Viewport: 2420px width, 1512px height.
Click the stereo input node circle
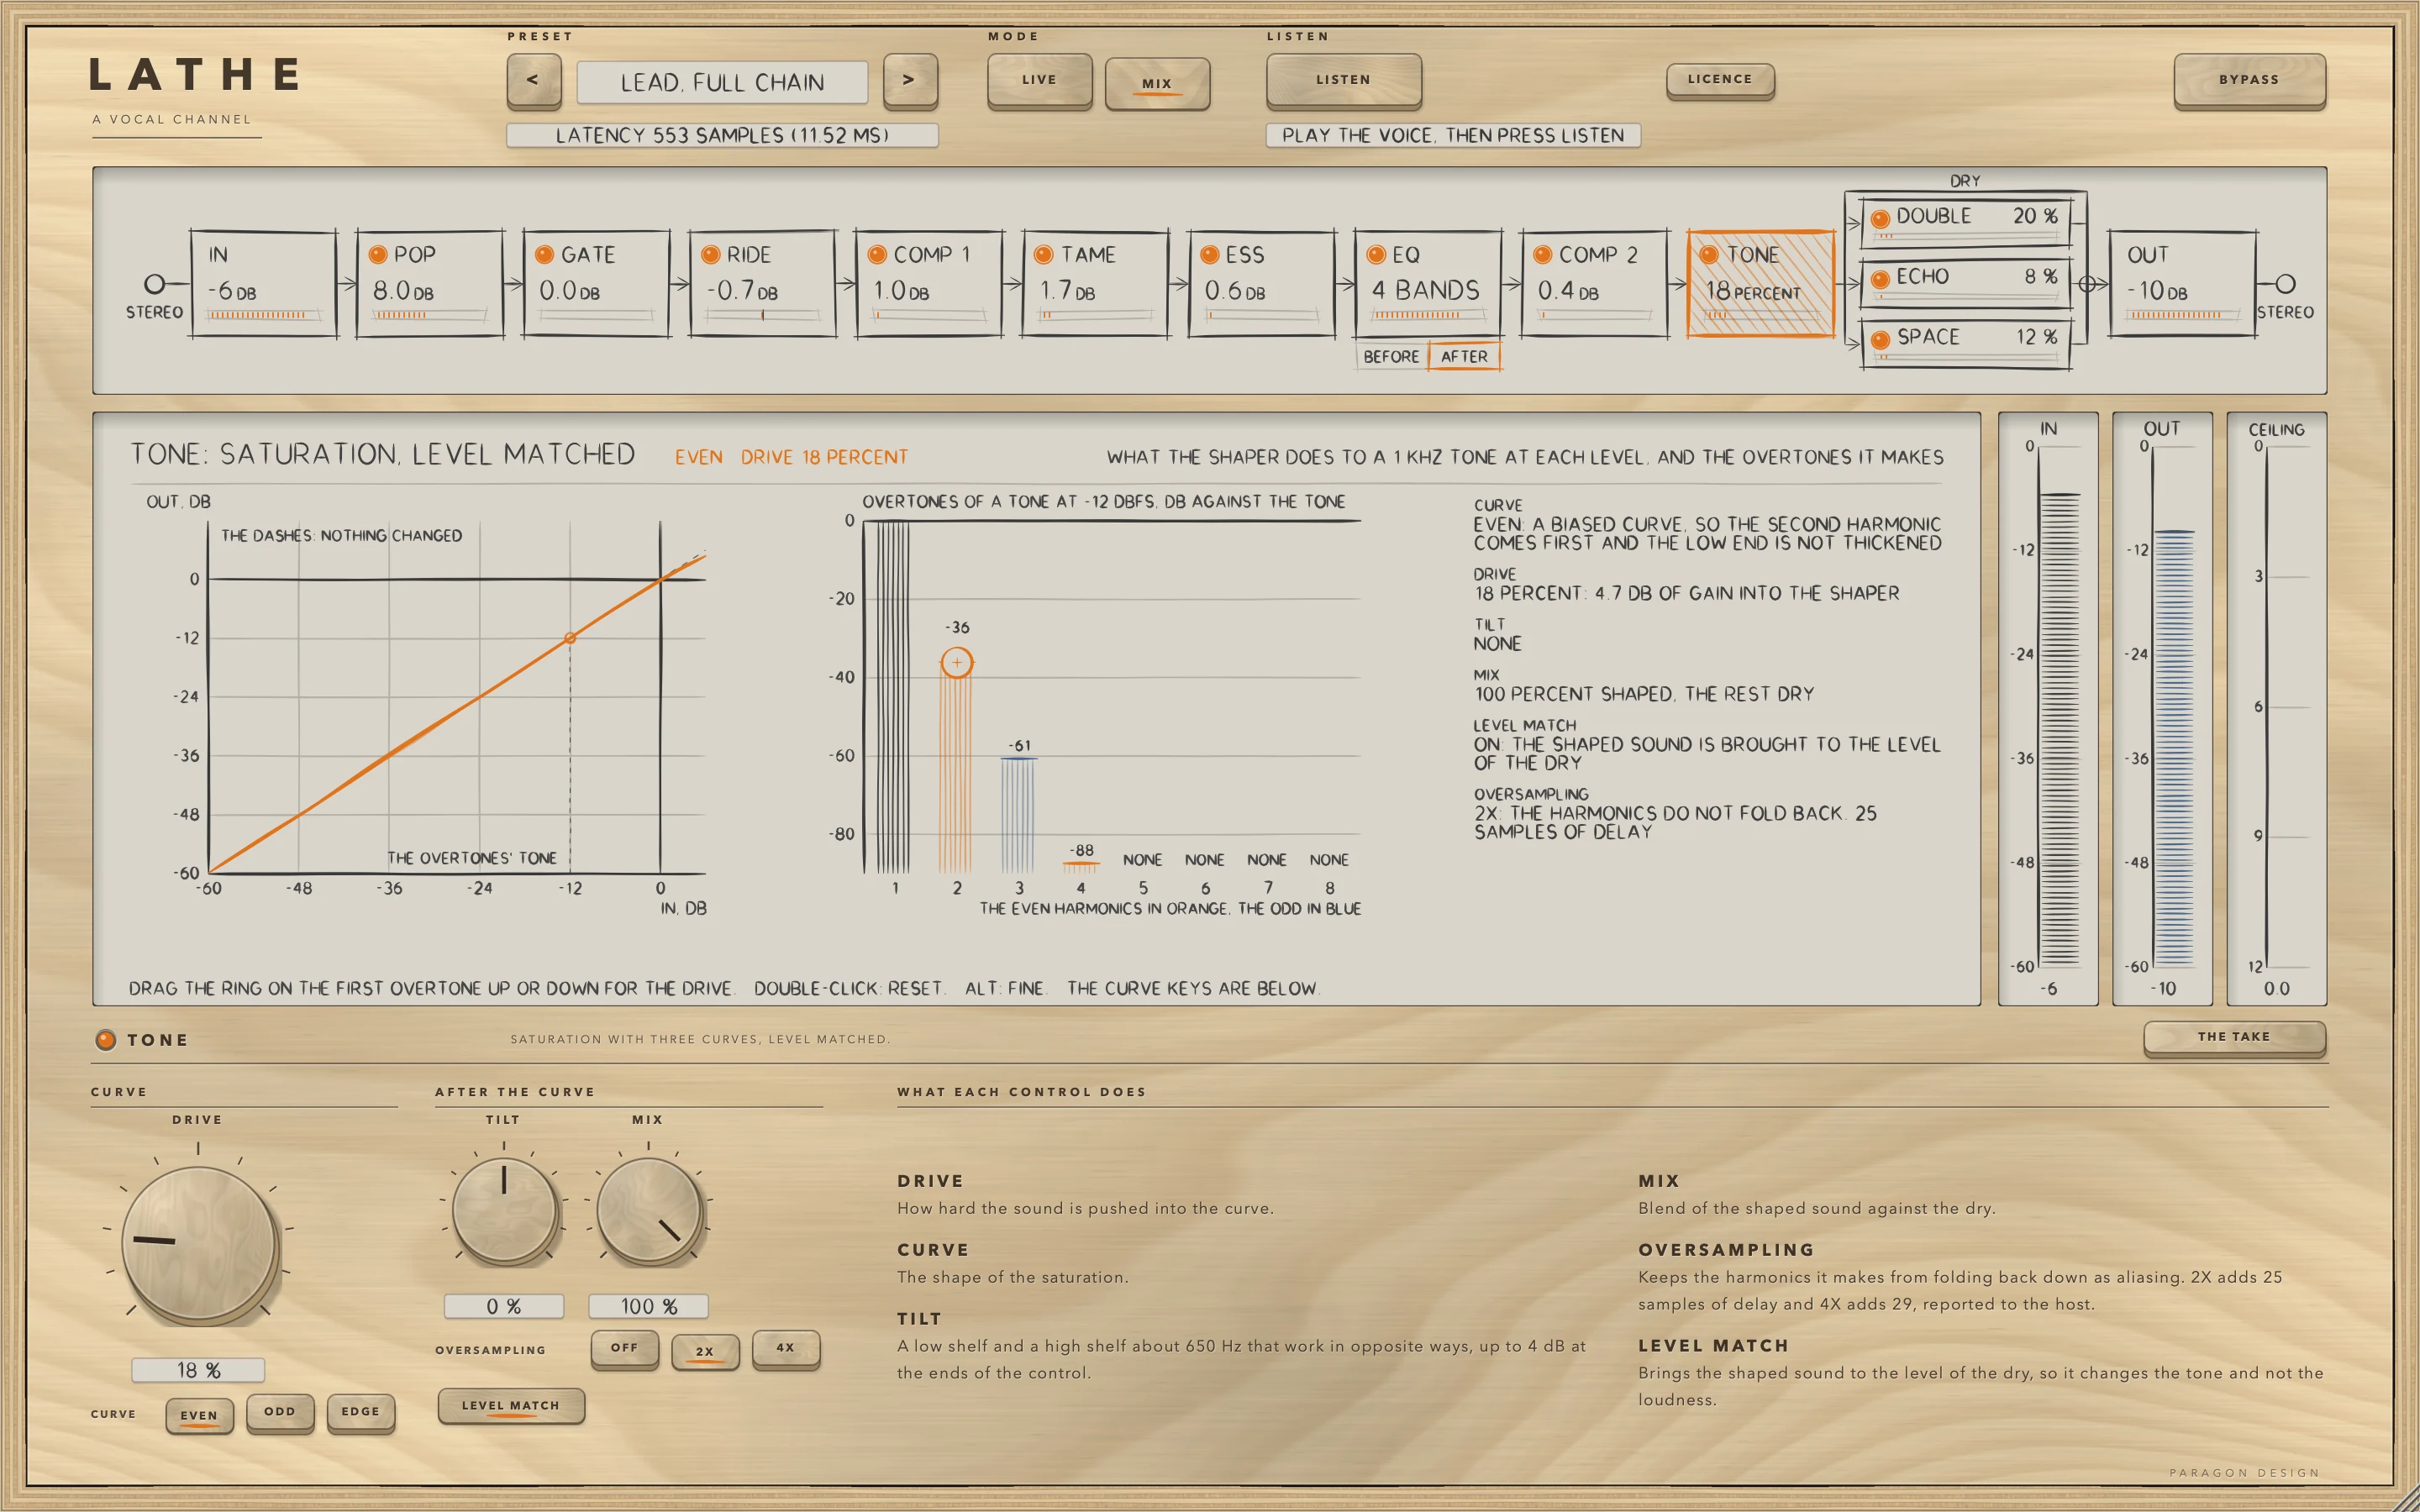click(154, 284)
